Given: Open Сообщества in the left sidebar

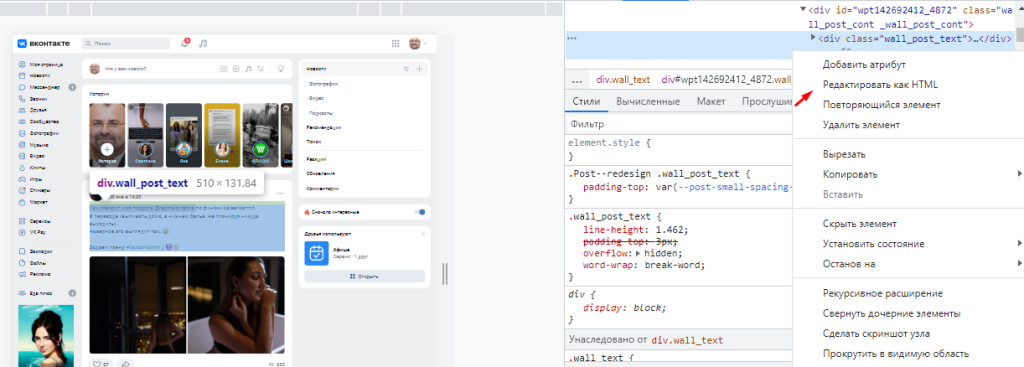Looking at the screenshot, I should tap(40, 121).
